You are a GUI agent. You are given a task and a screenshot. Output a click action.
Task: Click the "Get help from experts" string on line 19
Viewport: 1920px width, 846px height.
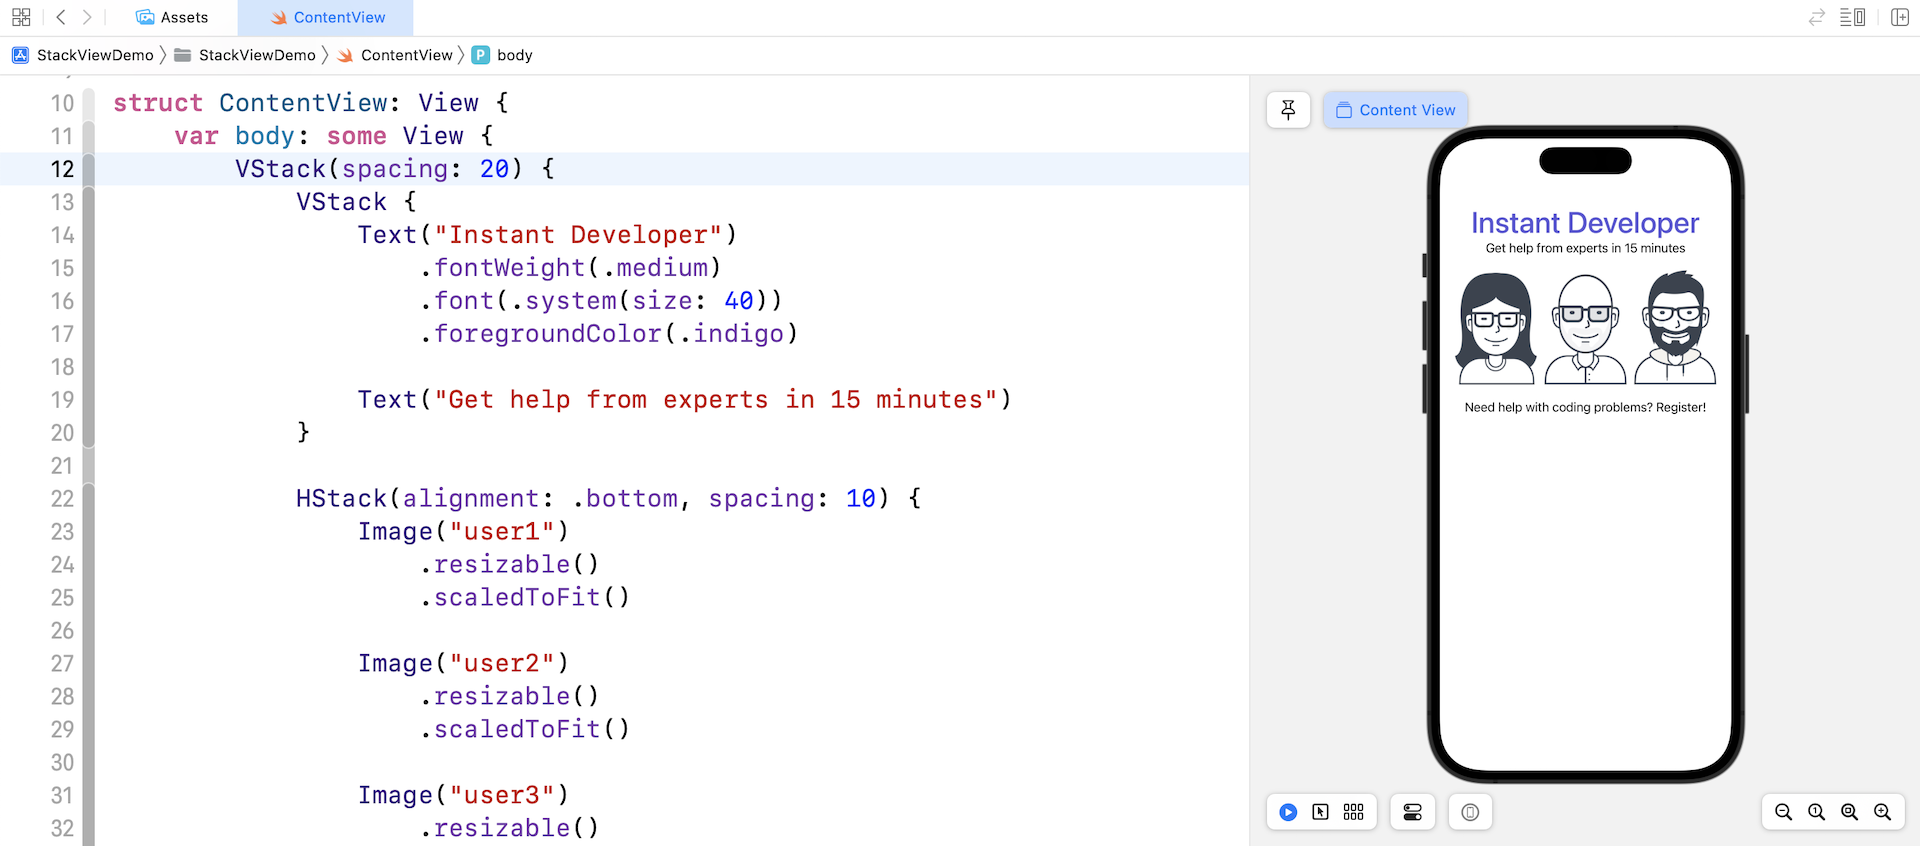coord(715,400)
